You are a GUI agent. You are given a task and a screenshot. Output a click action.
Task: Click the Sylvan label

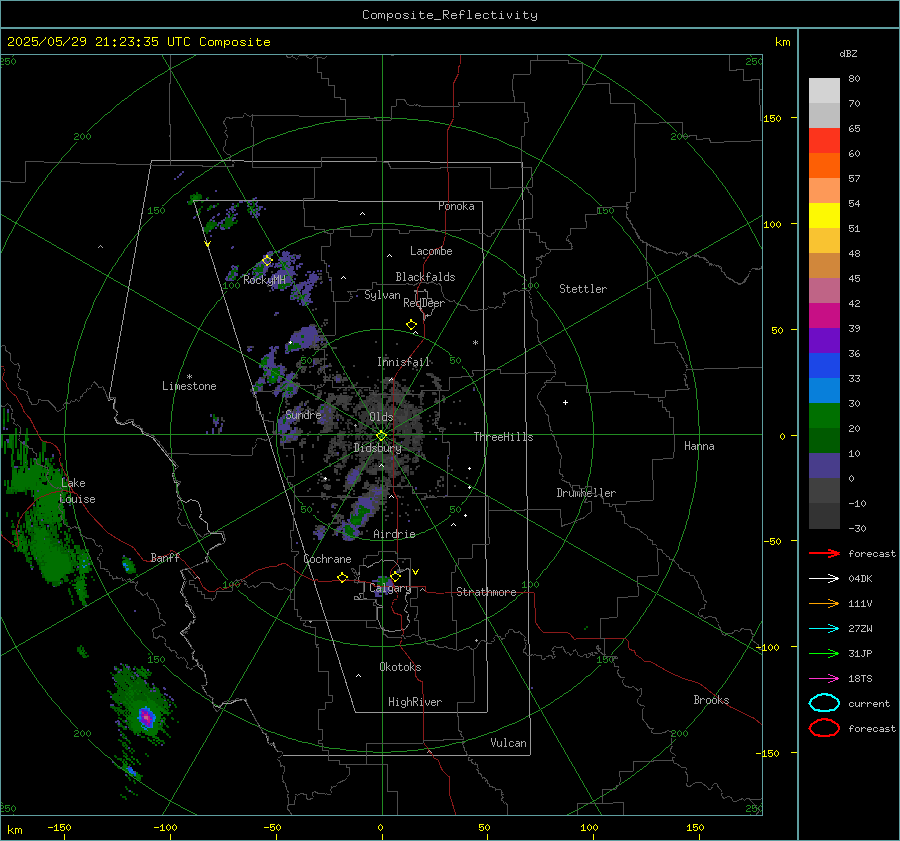pos(382,295)
